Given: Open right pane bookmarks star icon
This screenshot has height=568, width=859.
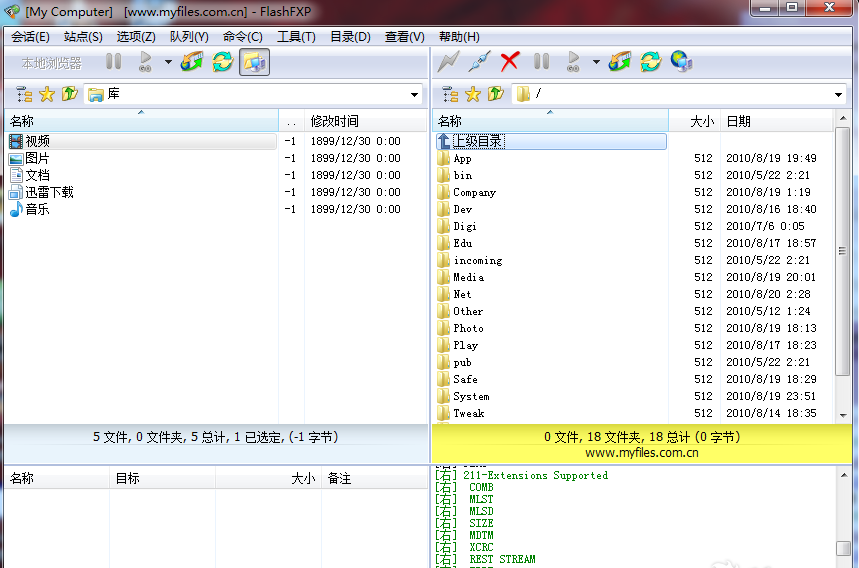Looking at the screenshot, I should 473,94.
